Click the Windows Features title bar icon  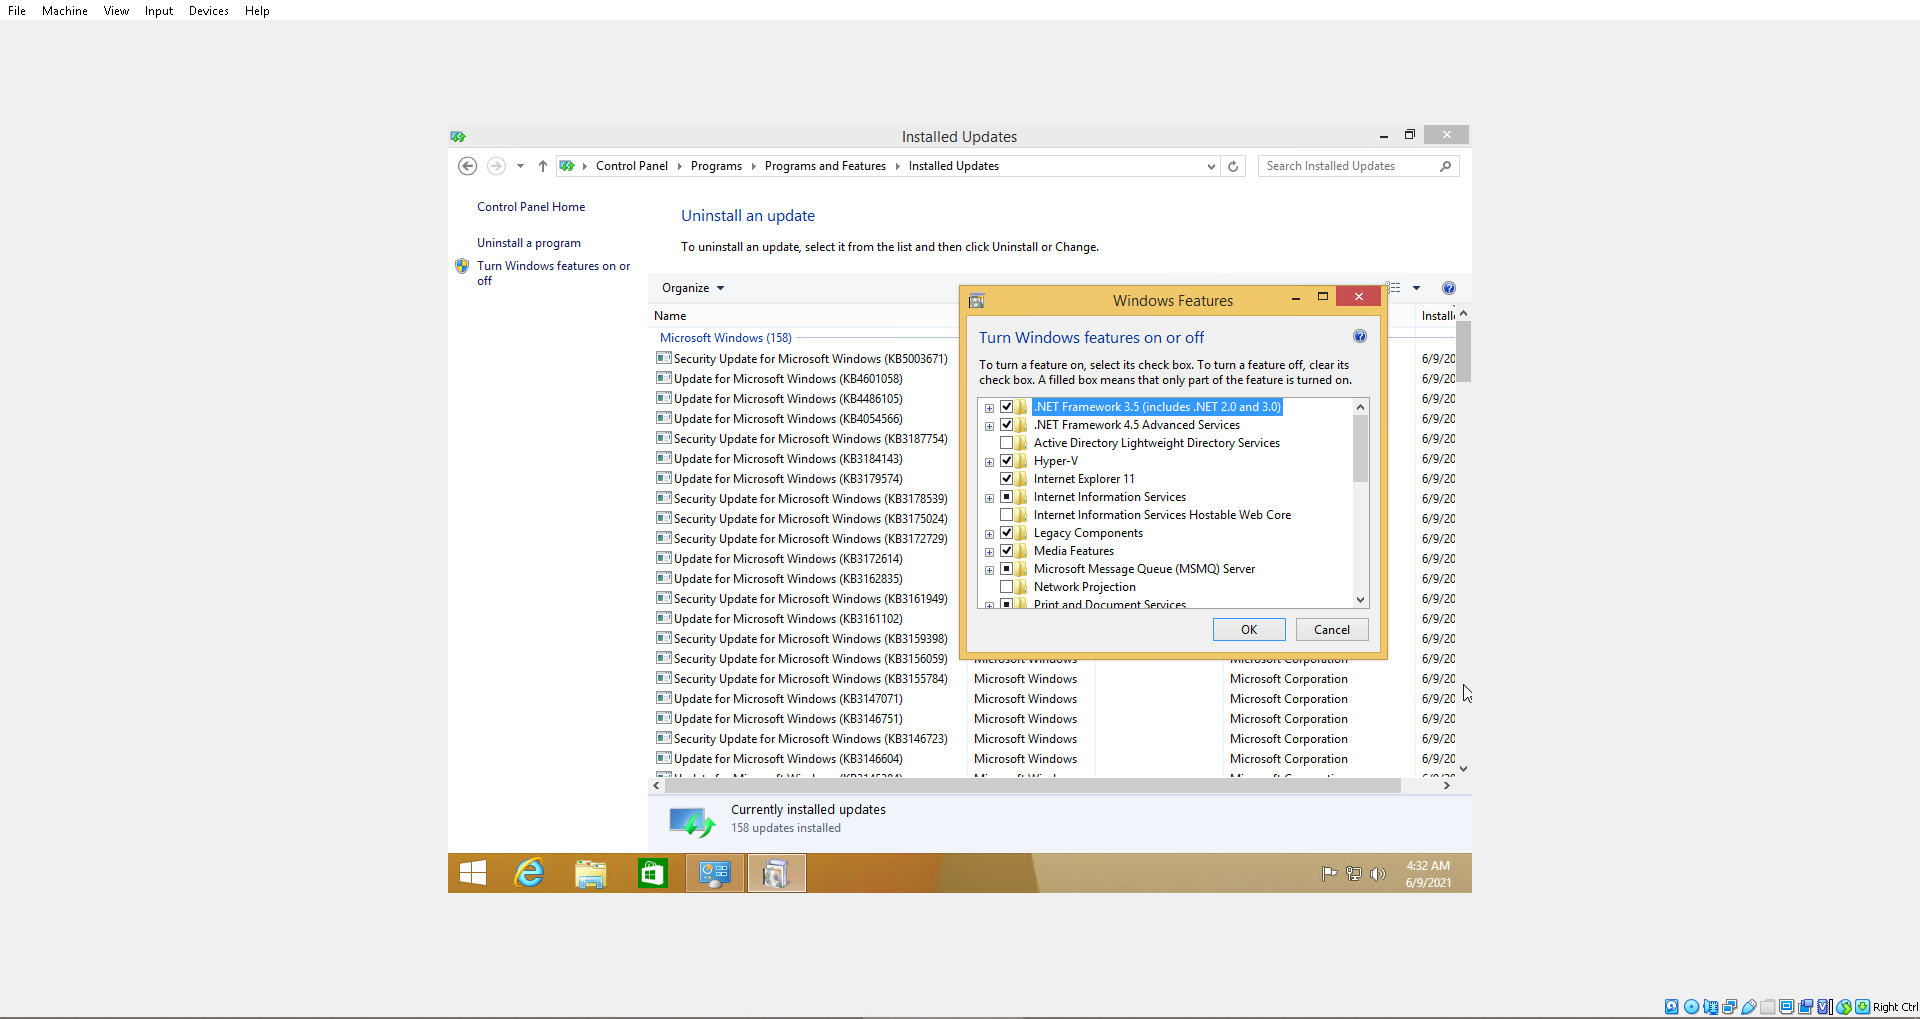(977, 300)
